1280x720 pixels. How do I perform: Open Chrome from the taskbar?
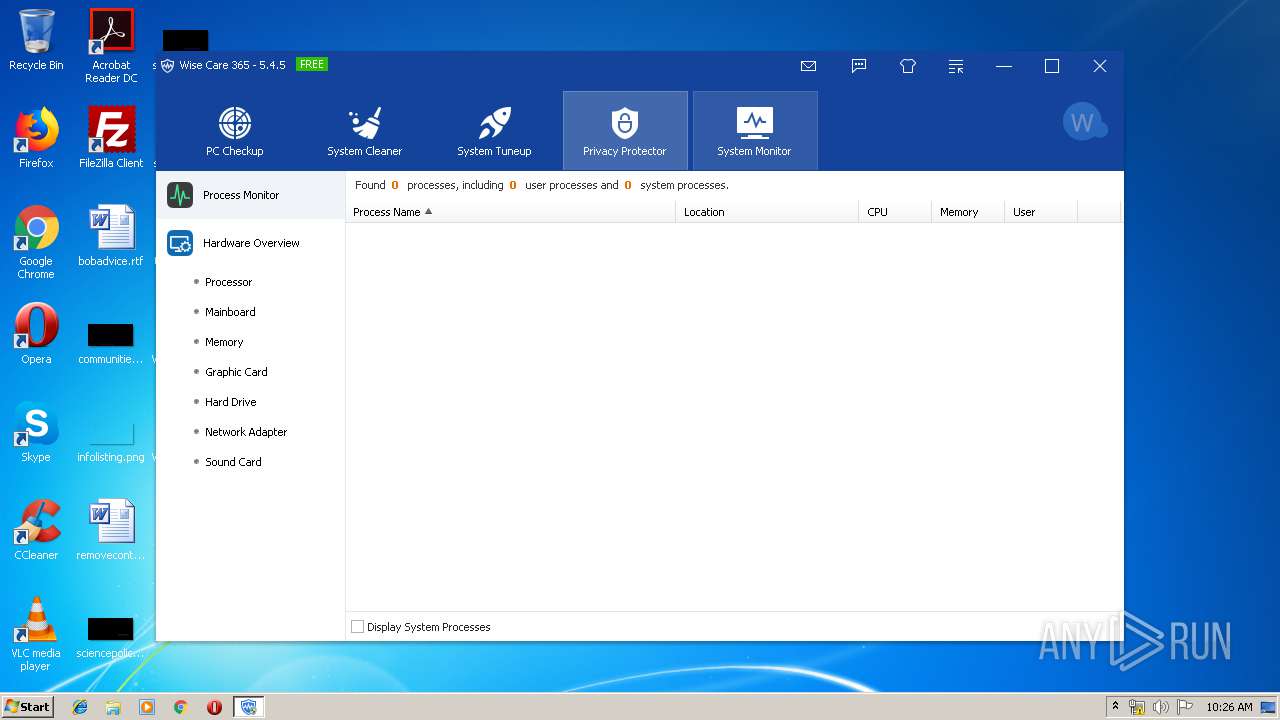[181, 706]
